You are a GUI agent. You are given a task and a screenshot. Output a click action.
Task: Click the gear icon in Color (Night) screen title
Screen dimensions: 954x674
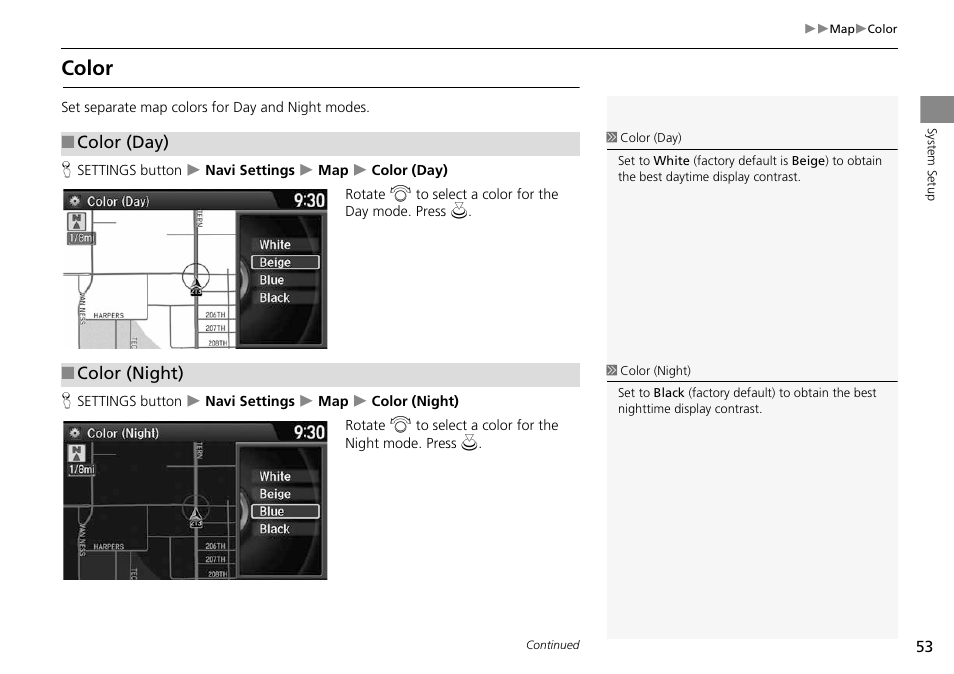(x=75, y=433)
